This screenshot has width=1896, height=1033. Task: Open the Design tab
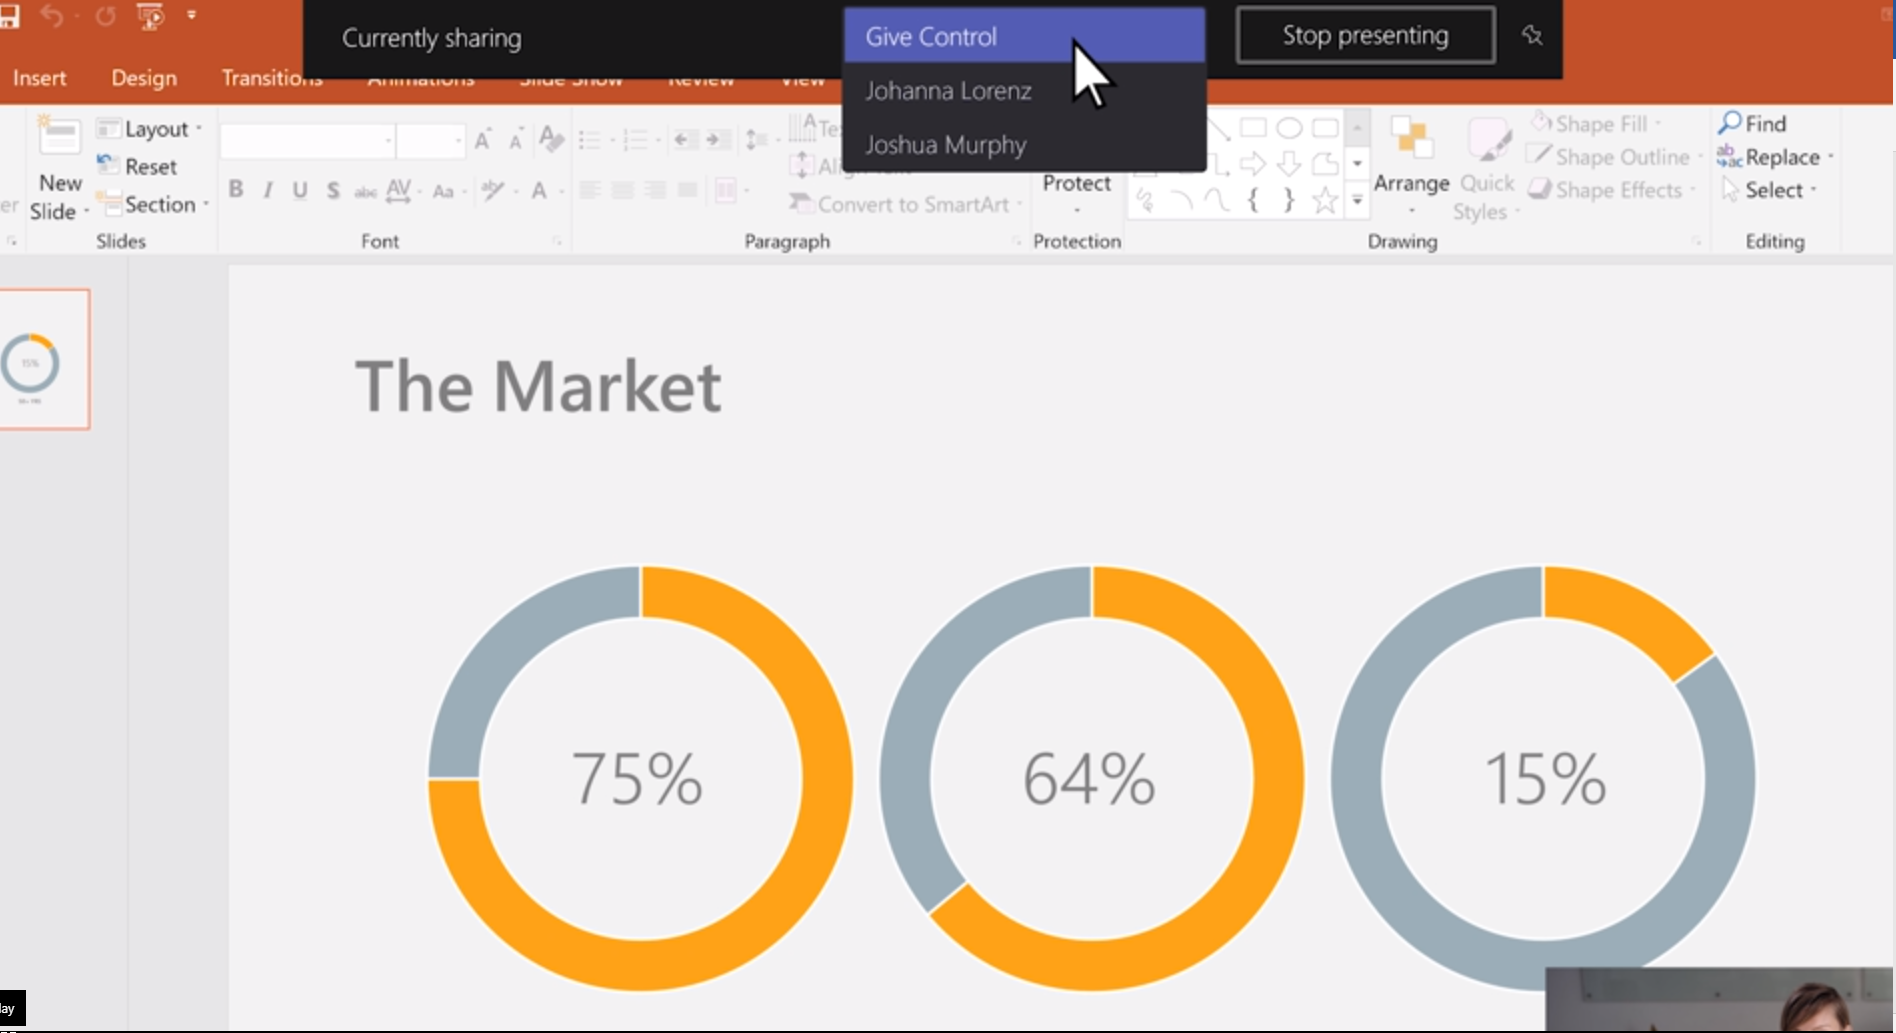pyautogui.click(x=144, y=78)
